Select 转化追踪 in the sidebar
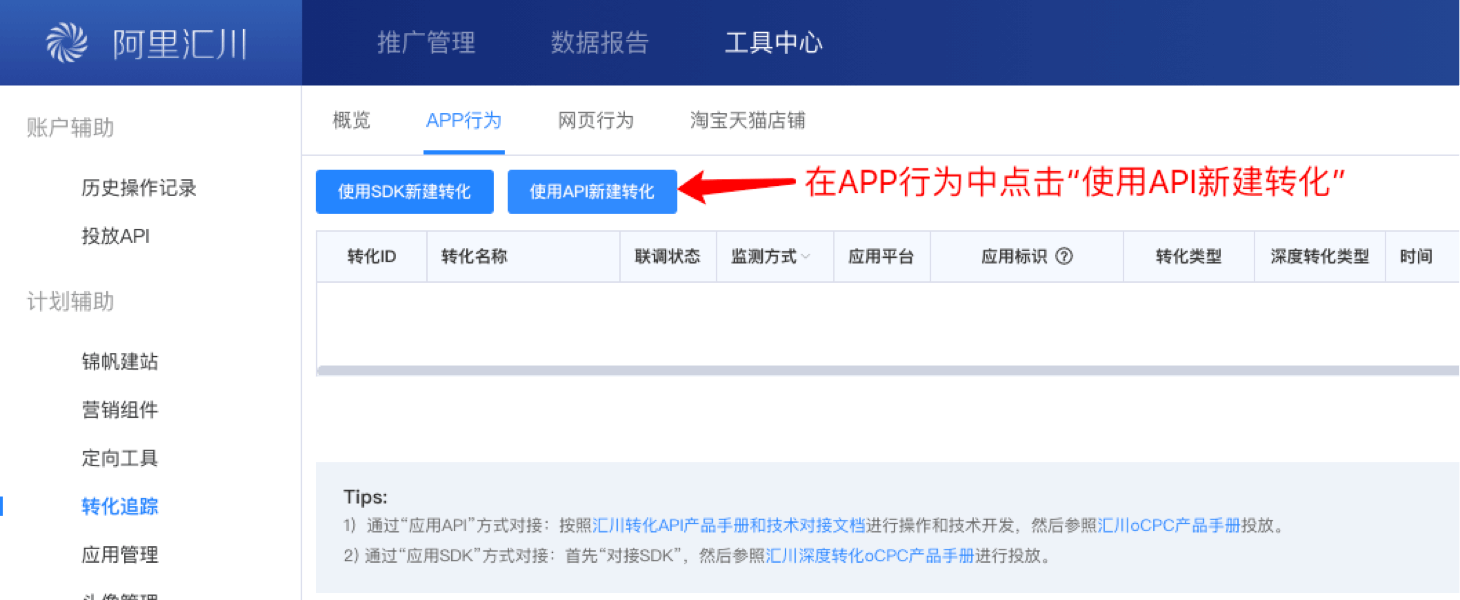The width and height of the screenshot is (1460, 600). click(x=120, y=506)
